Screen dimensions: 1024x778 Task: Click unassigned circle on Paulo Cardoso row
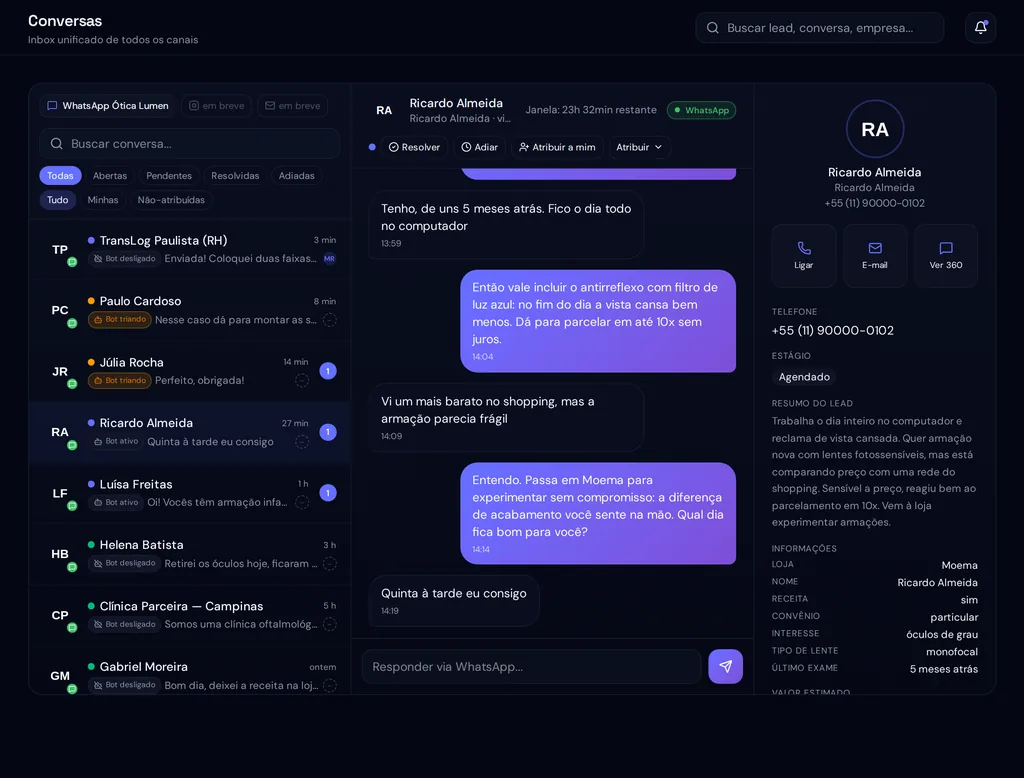[330, 319]
